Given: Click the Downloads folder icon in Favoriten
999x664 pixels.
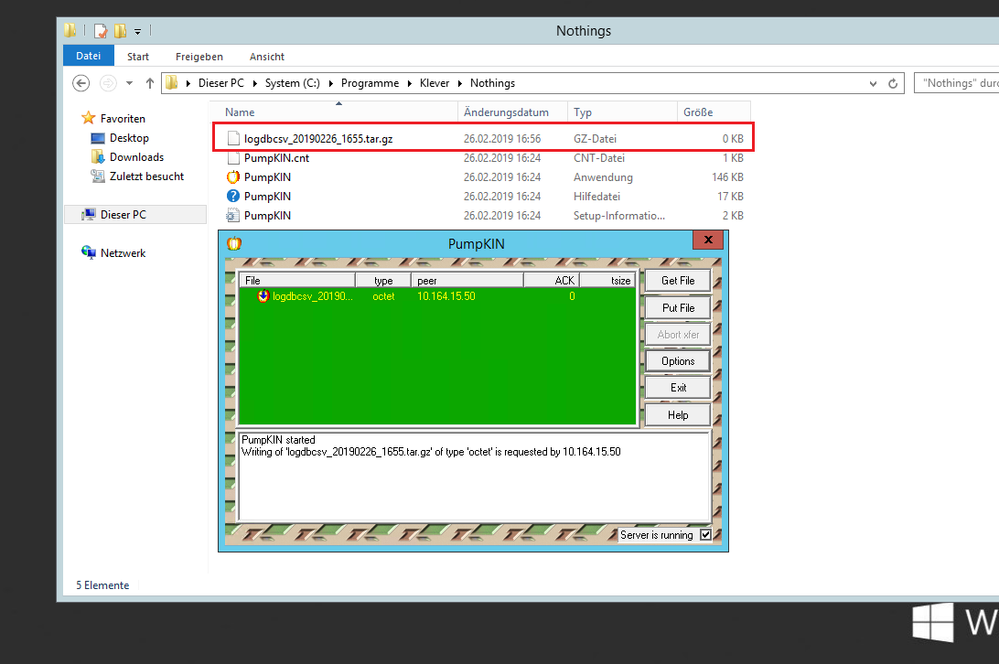Looking at the screenshot, I should click(x=98, y=157).
